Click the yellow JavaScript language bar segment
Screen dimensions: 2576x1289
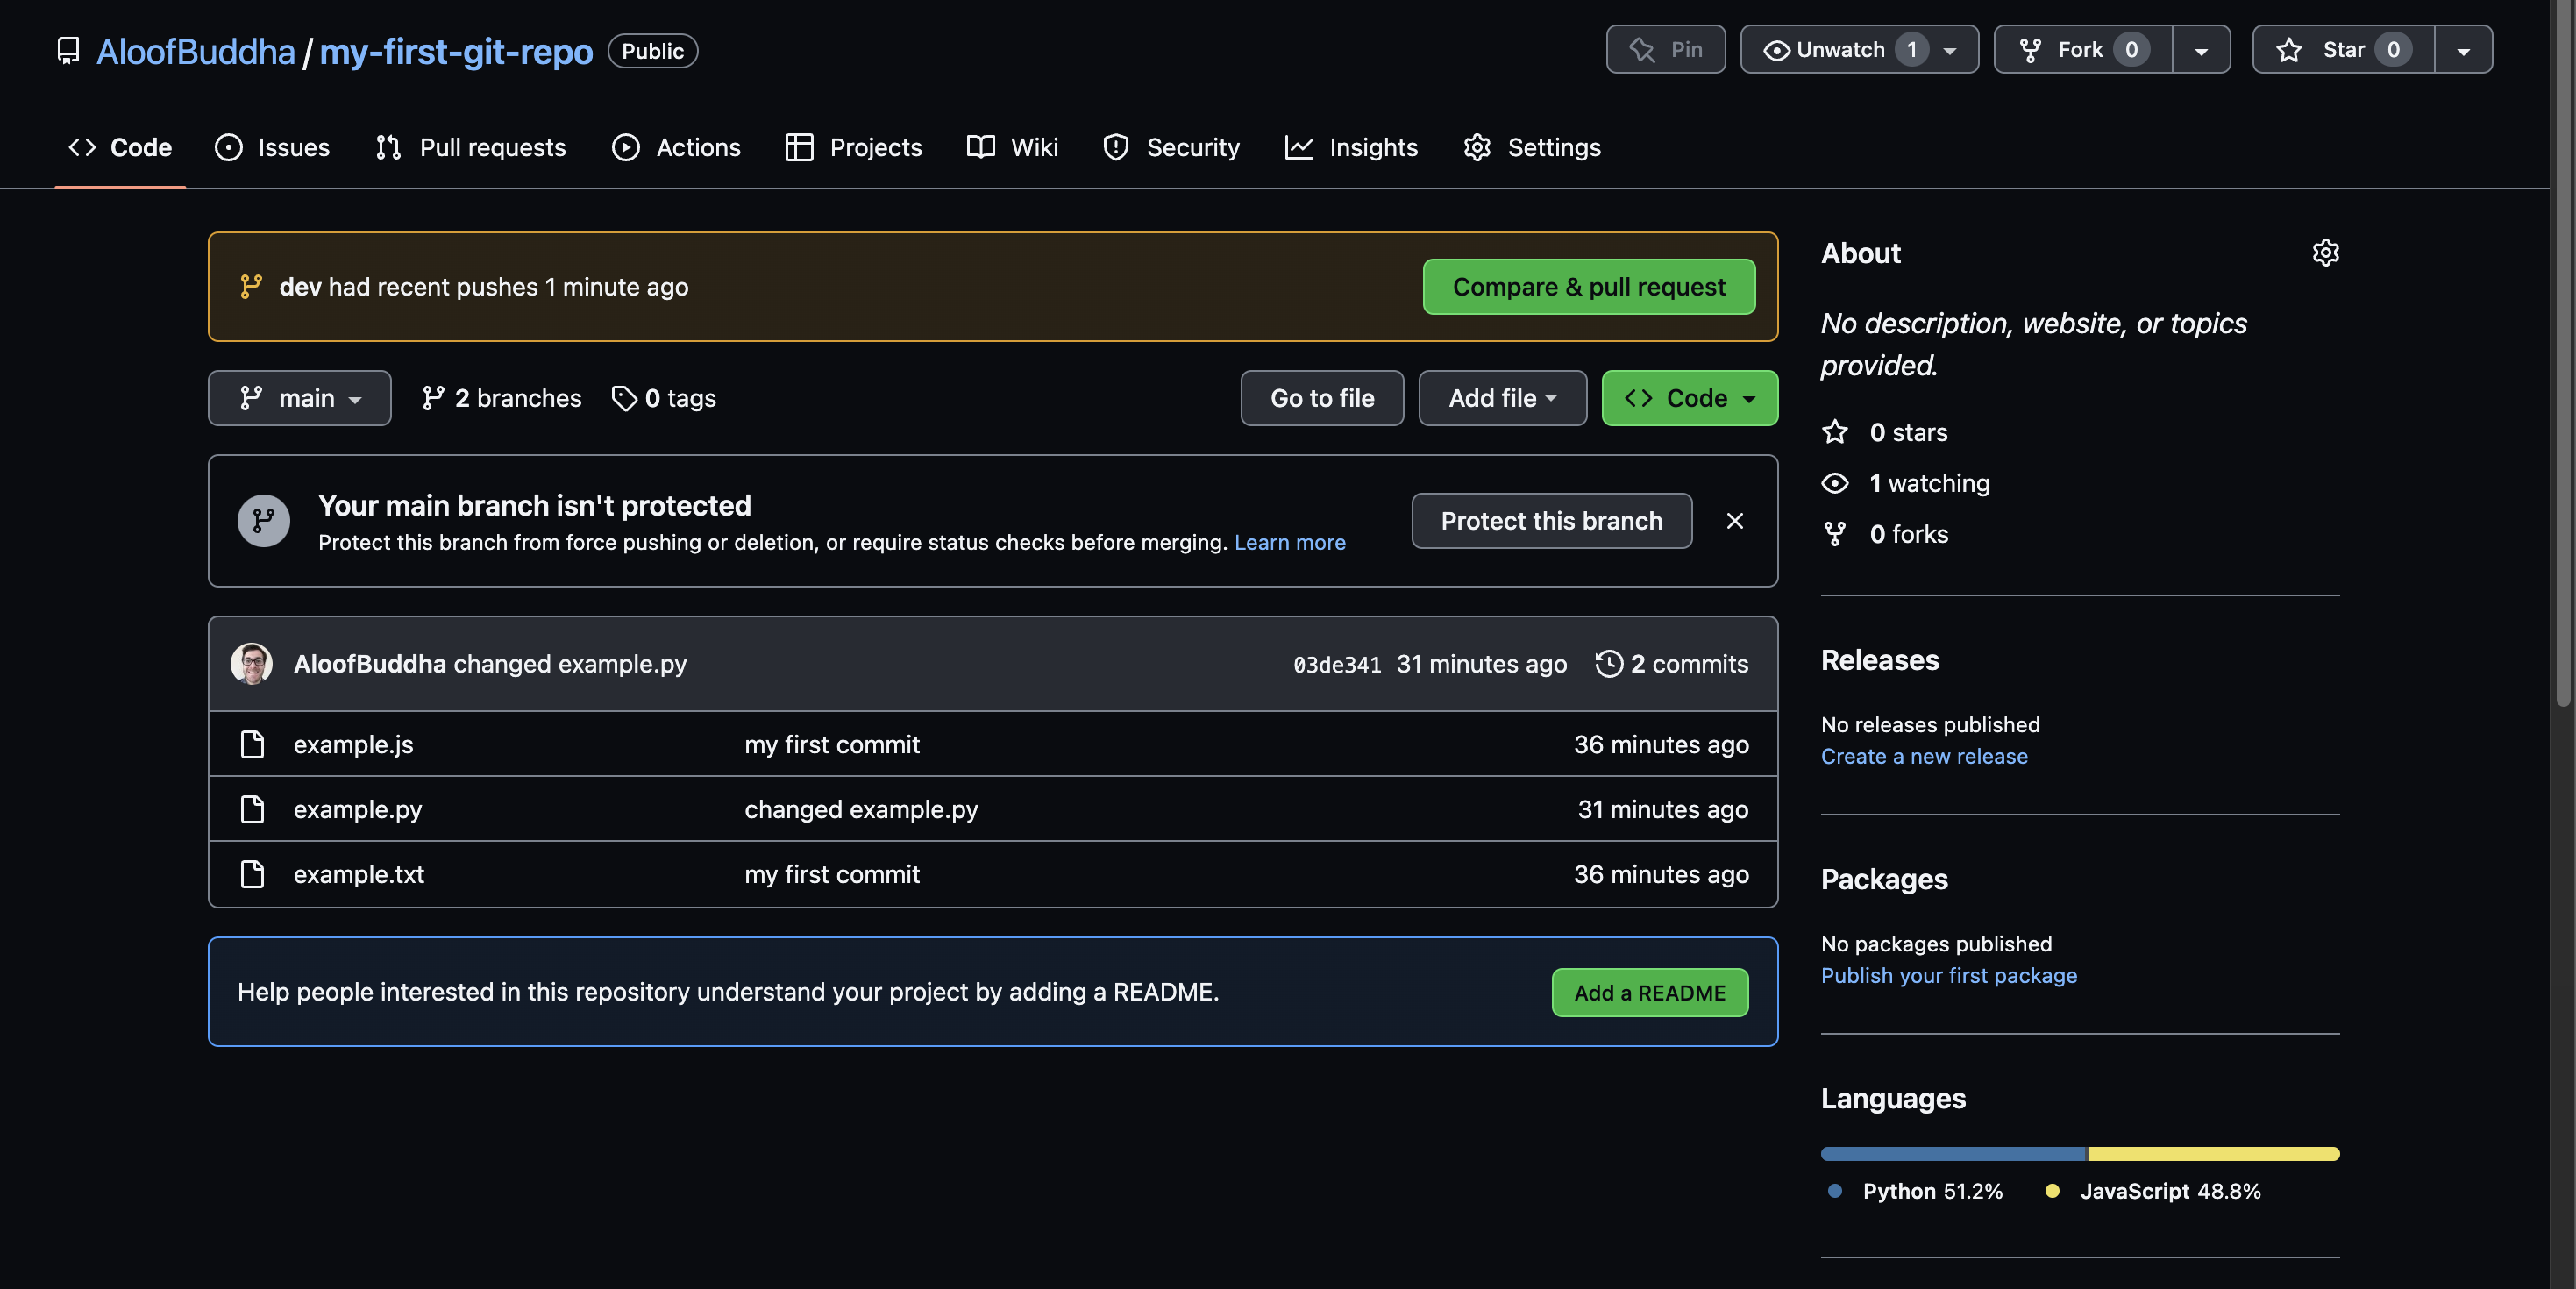tap(2212, 1154)
